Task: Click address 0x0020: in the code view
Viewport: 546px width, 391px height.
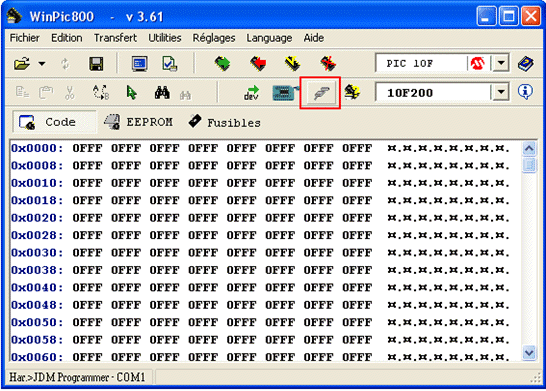Action: point(37,218)
